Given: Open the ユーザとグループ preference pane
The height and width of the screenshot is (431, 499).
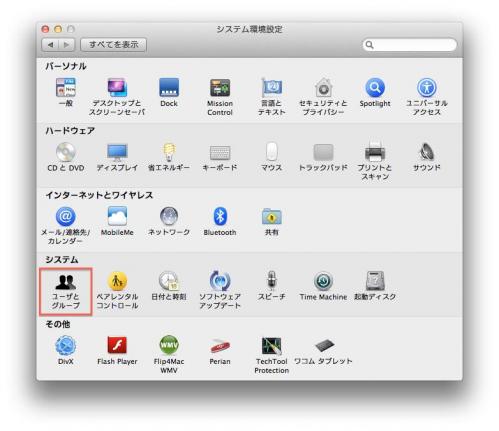Looking at the screenshot, I should point(66,291).
